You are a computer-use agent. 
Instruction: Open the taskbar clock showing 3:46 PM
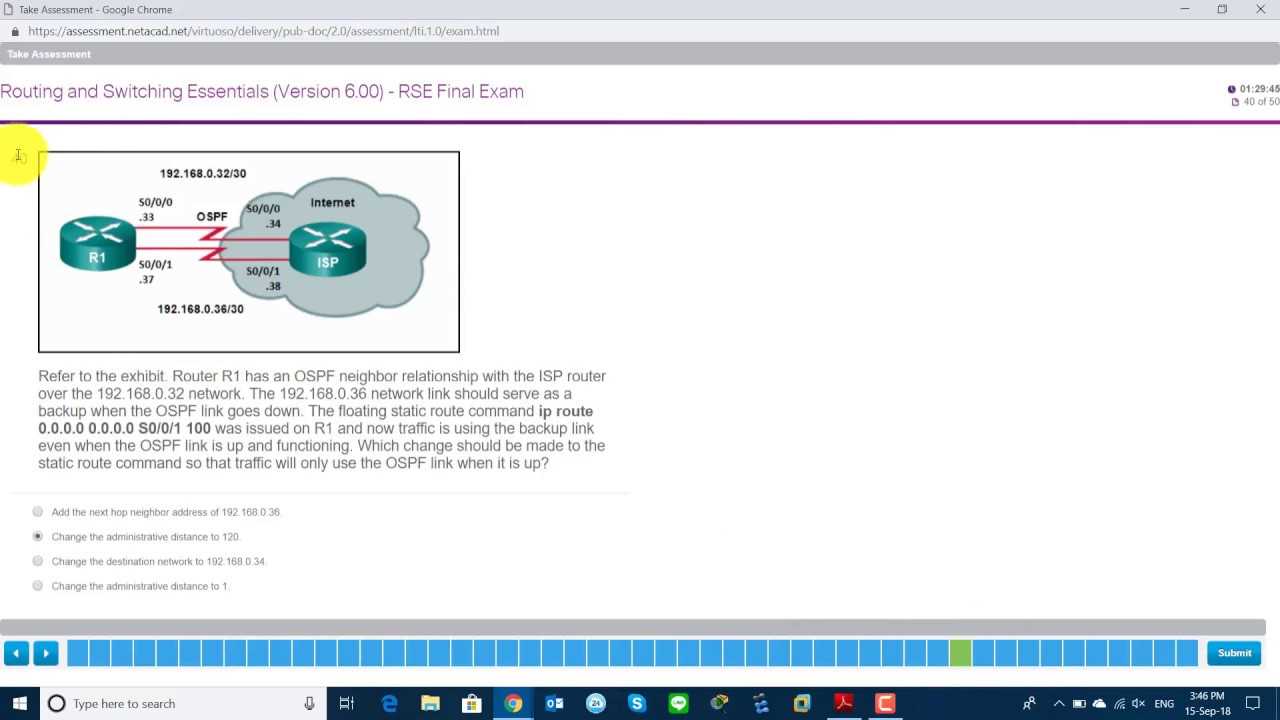(x=1208, y=703)
